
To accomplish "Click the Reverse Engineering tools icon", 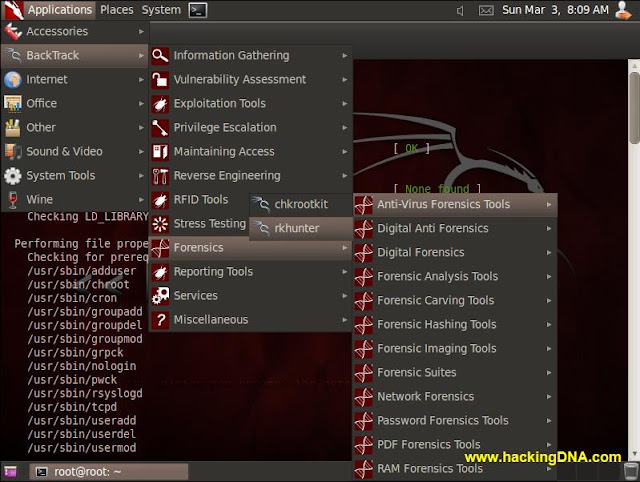I will pos(160,176).
